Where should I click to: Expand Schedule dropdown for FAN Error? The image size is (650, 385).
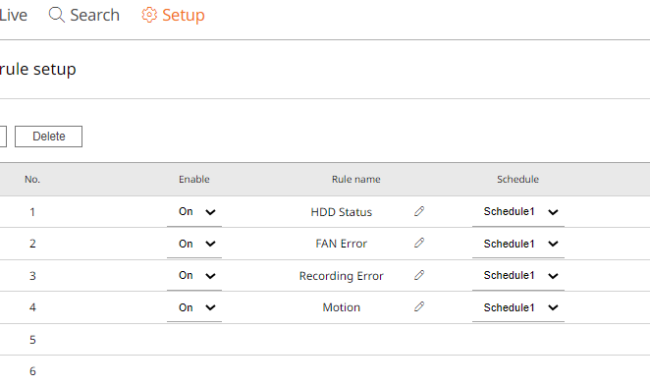[518, 244]
